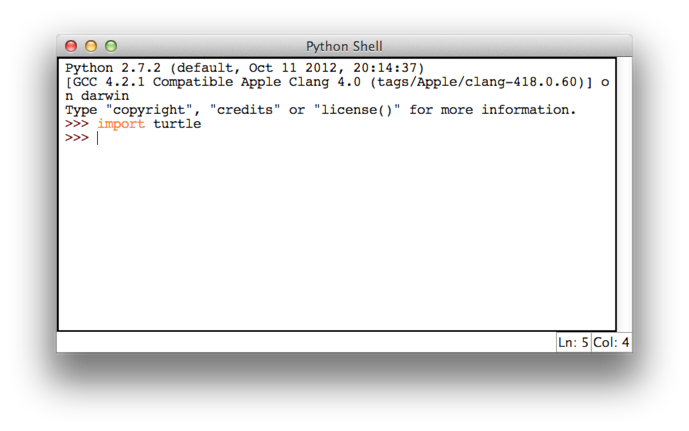The width and height of the screenshot is (689, 431).
Task: Click the blank left side of status bar
Action: (x=300, y=343)
